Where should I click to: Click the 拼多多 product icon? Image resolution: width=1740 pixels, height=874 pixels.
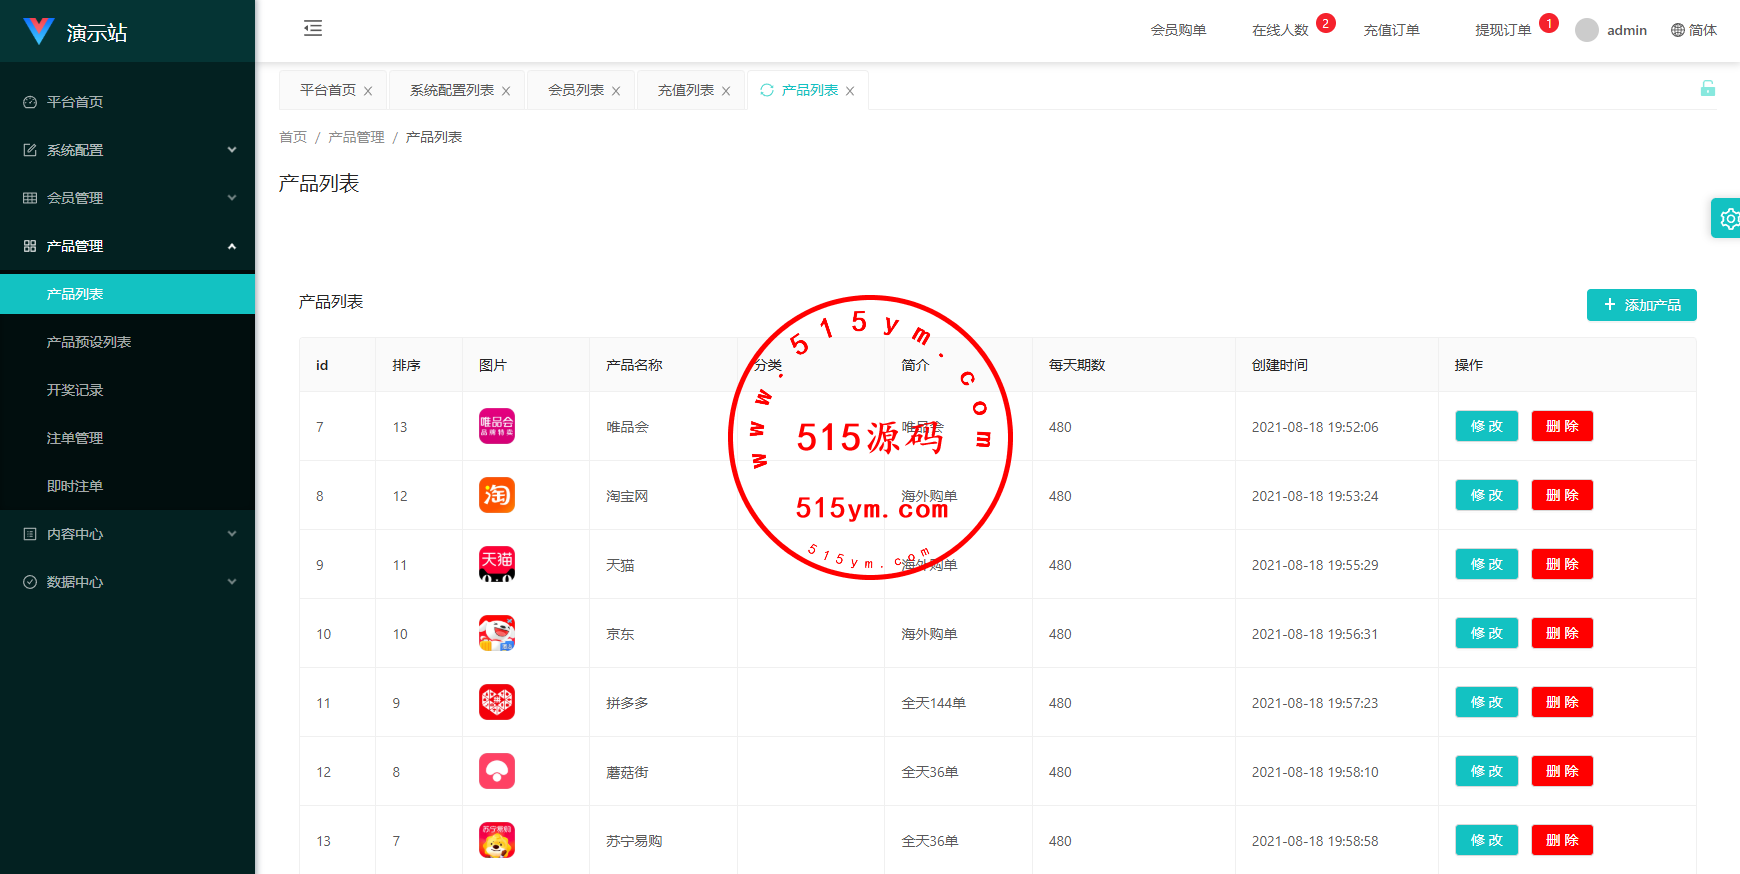[x=497, y=702]
